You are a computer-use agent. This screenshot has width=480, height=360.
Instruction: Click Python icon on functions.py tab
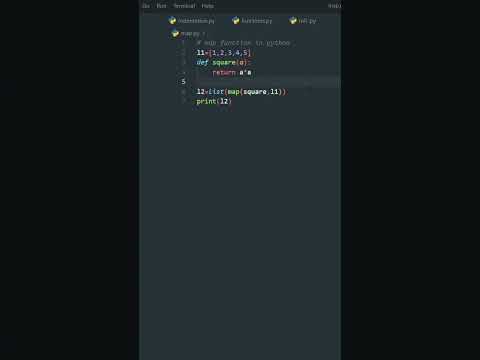(x=236, y=21)
